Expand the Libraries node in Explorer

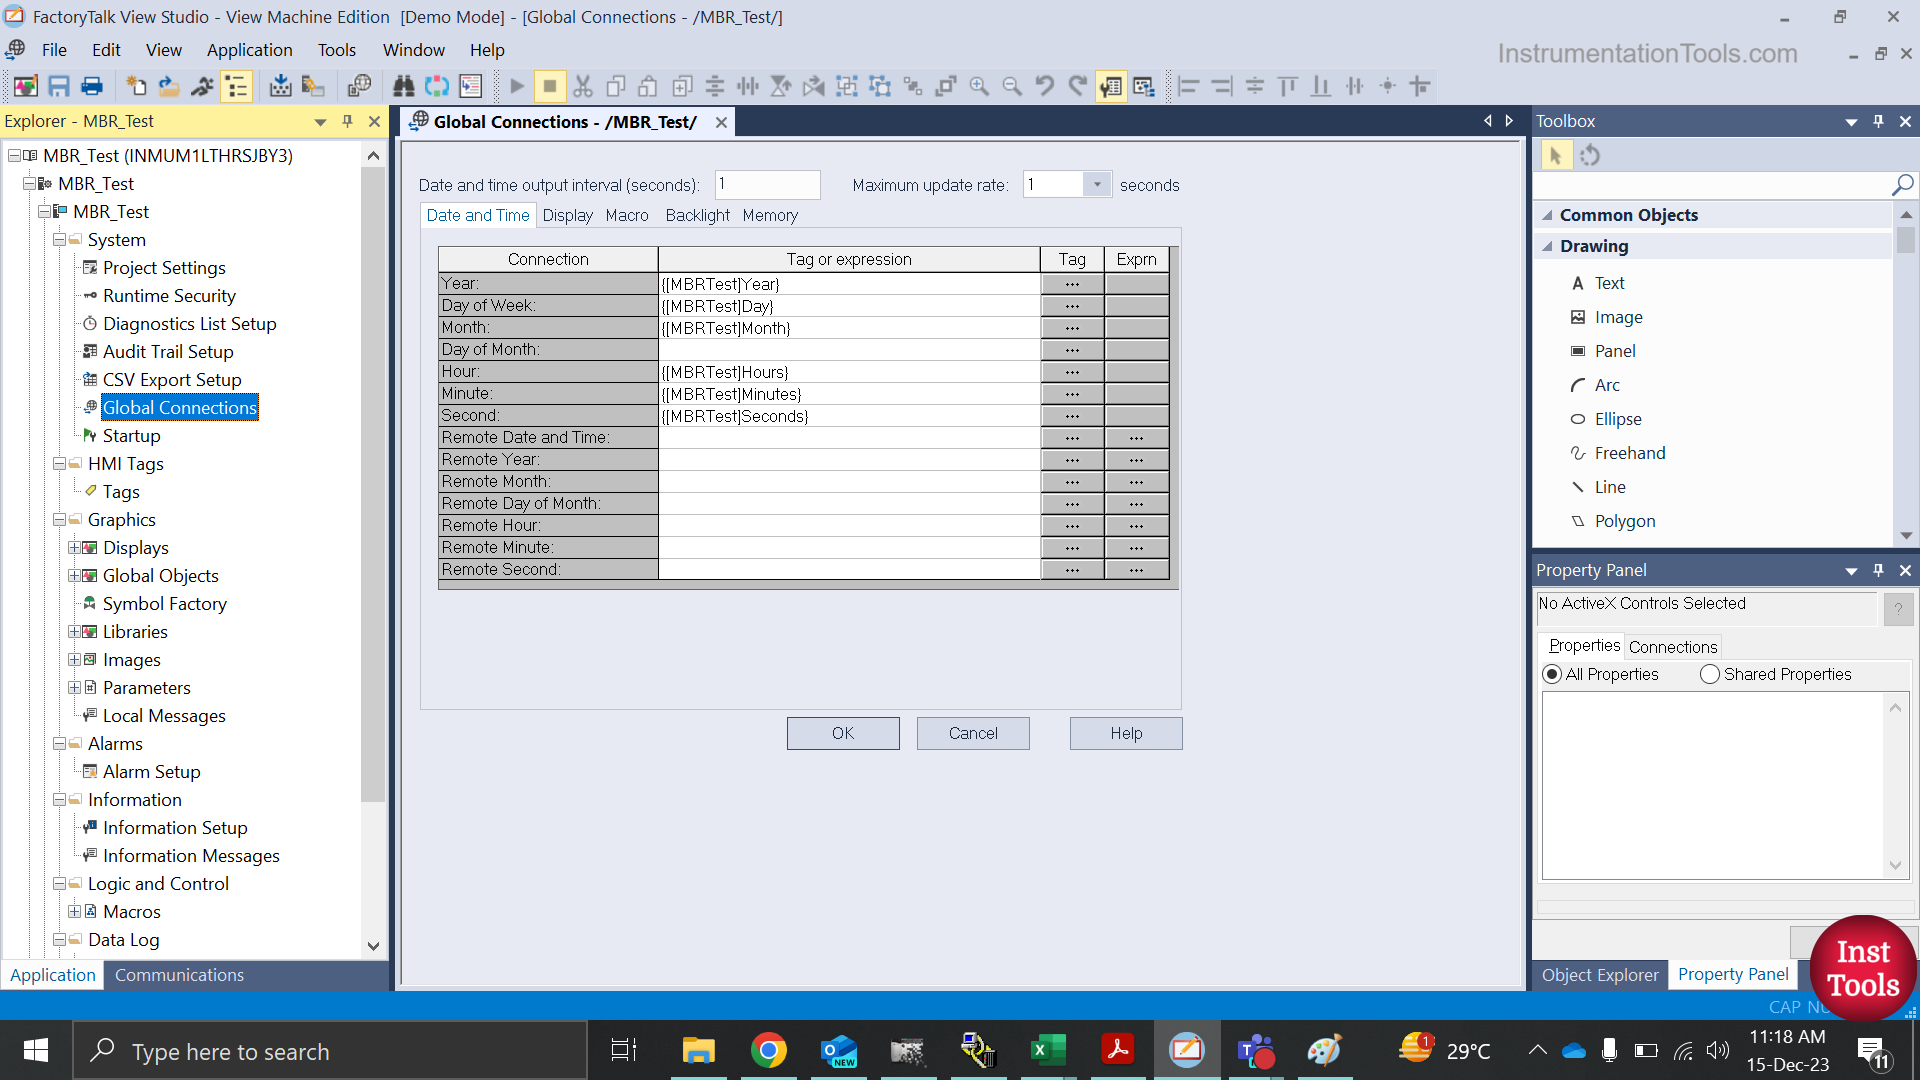(x=74, y=632)
